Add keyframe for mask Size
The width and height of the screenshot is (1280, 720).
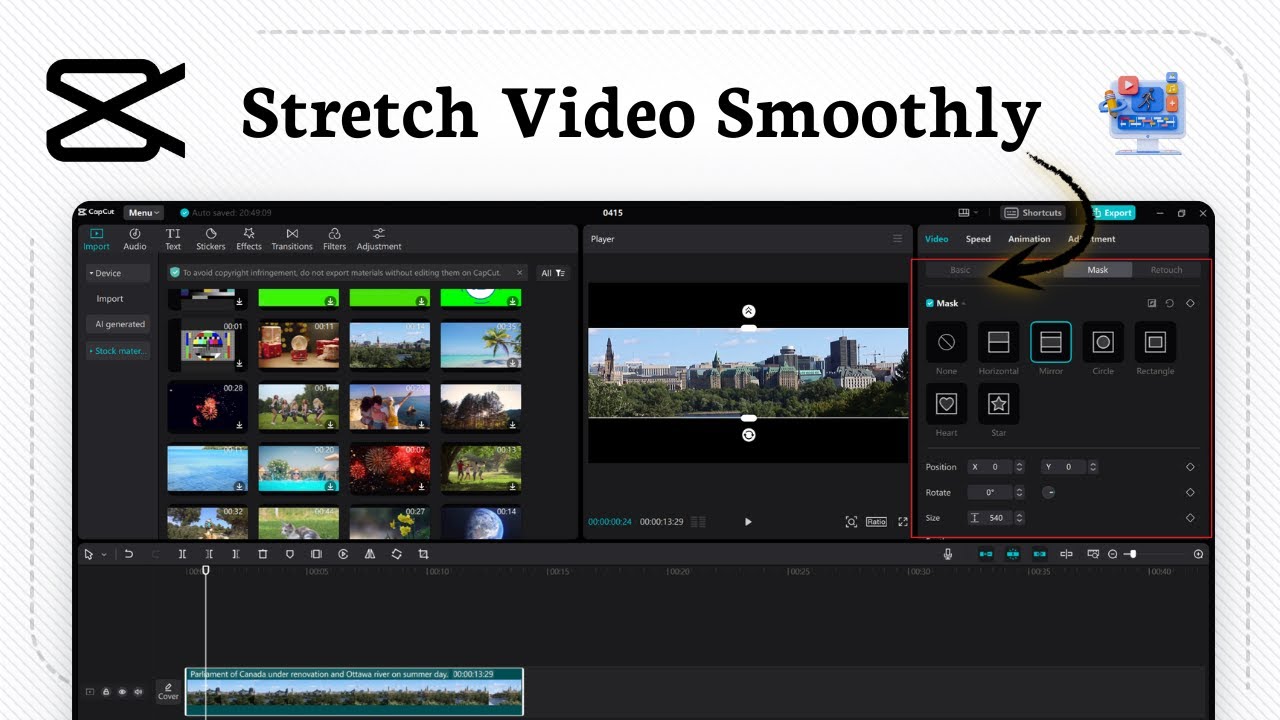click(x=1190, y=518)
